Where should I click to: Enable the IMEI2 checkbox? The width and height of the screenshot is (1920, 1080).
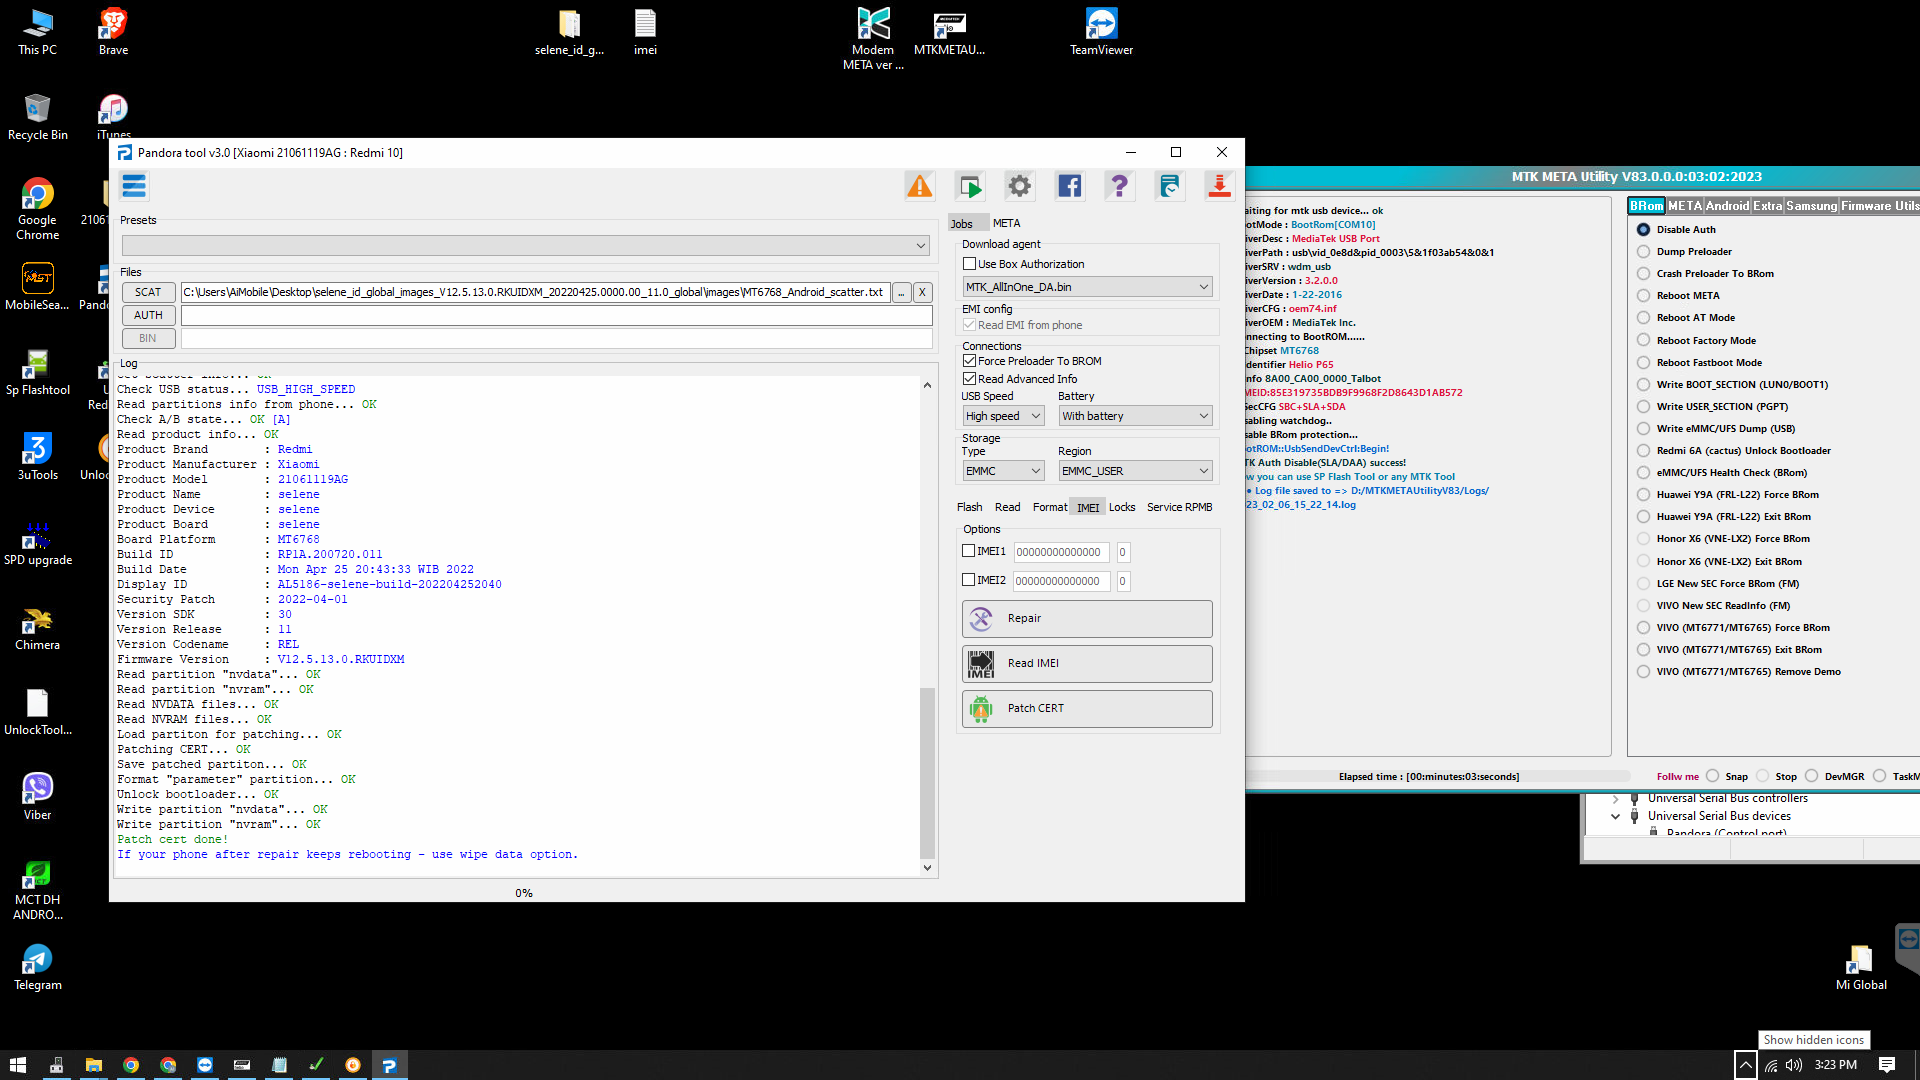[x=968, y=580]
